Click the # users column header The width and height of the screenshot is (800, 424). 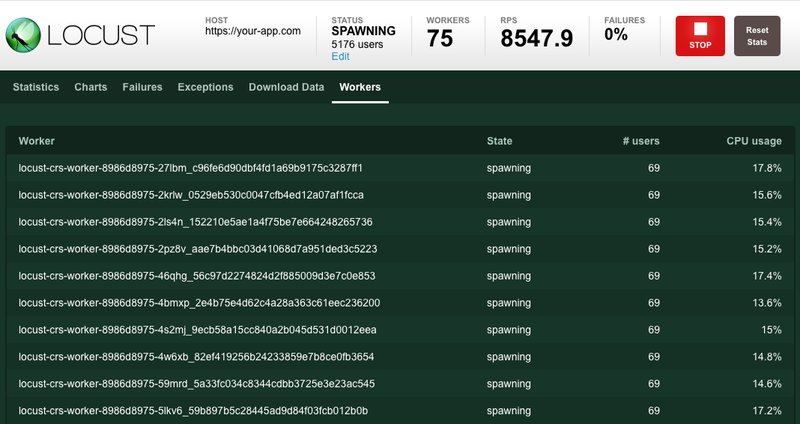[x=640, y=141]
